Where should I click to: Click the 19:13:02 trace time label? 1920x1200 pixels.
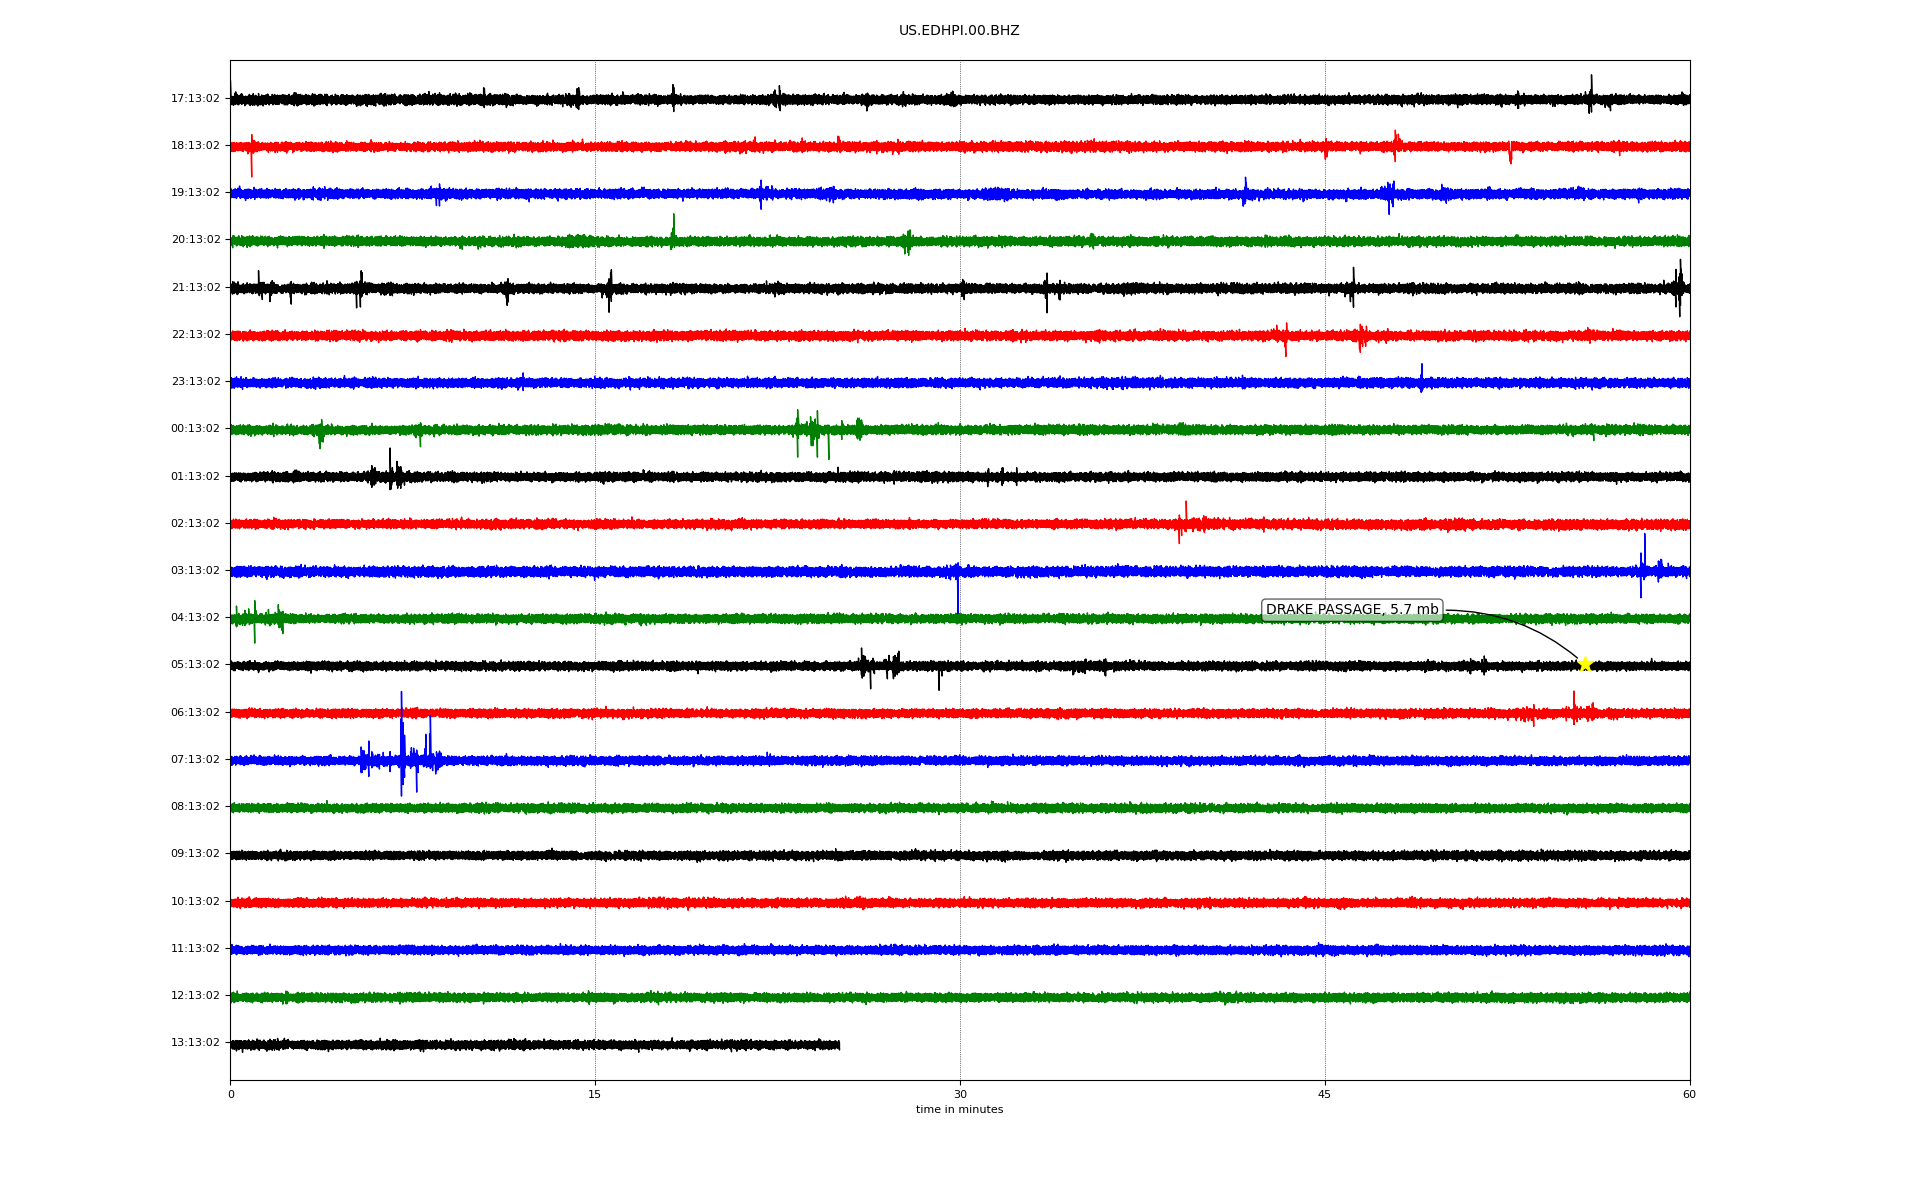point(195,193)
